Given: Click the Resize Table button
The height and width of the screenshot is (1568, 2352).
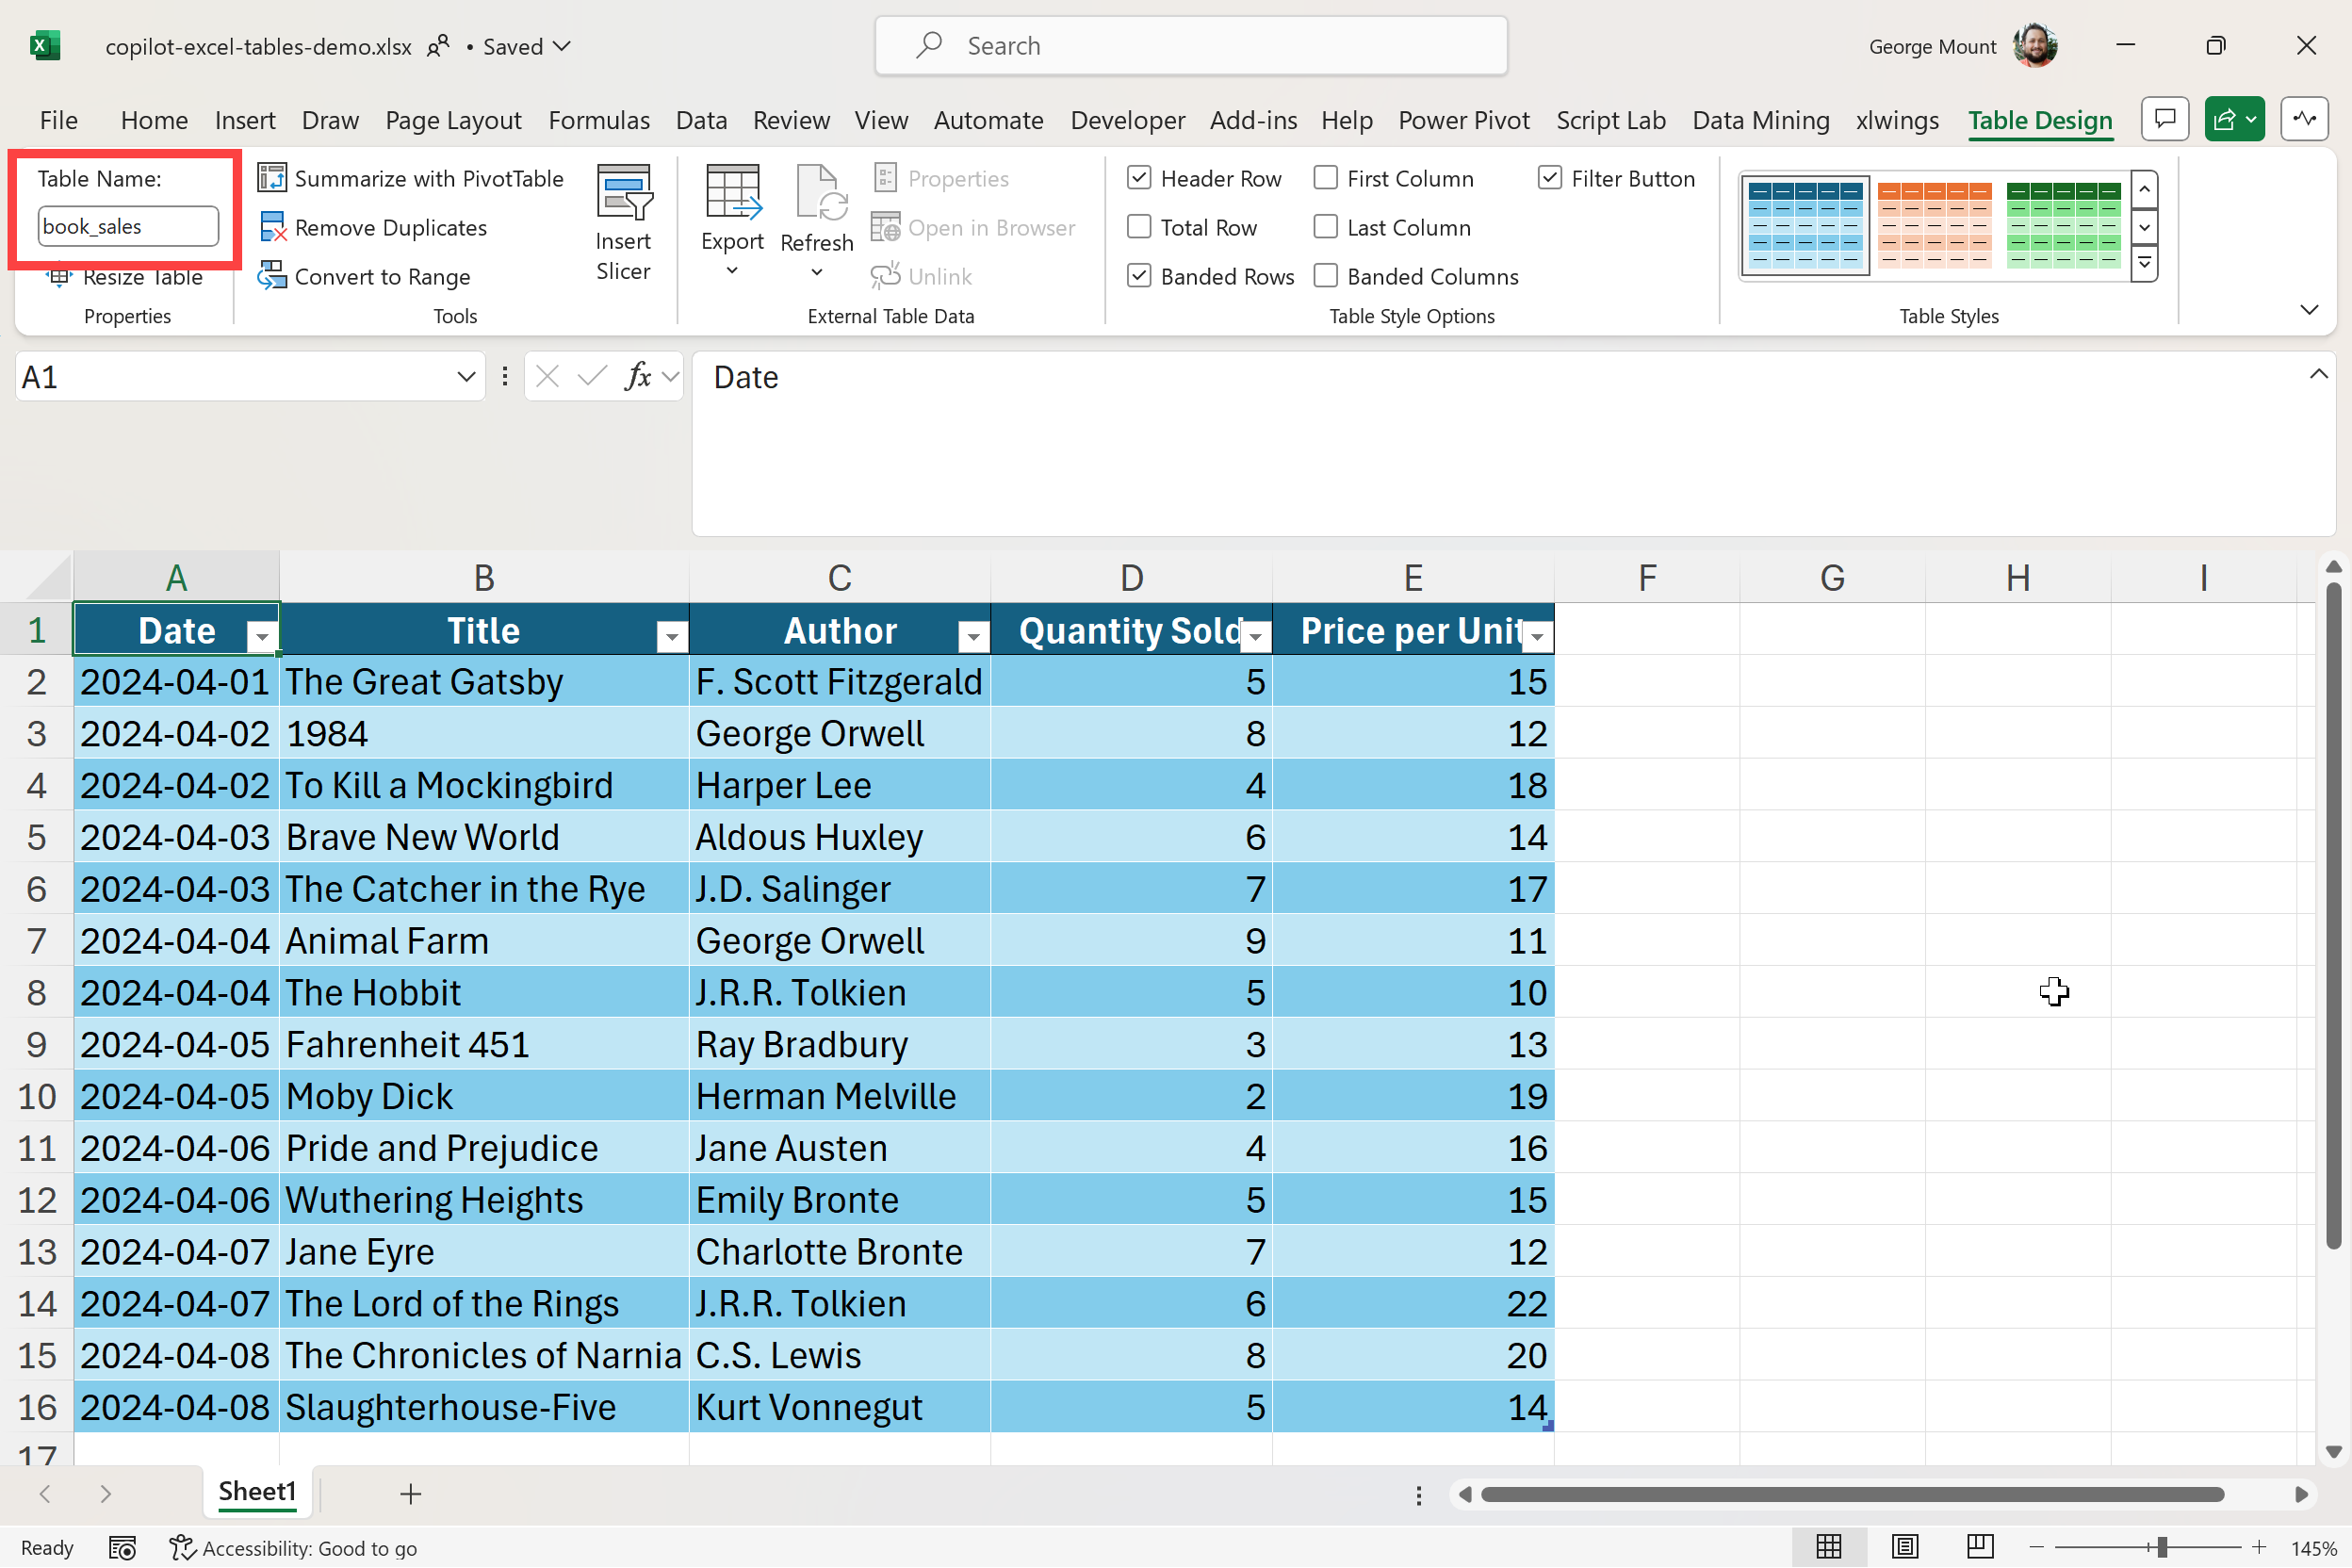Looking at the screenshot, I should [x=130, y=277].
